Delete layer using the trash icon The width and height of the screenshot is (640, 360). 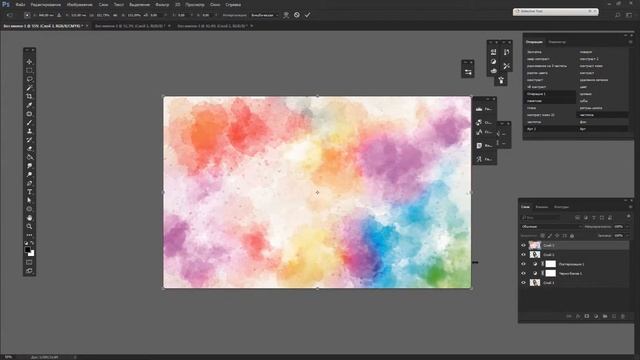[x=622, y=316]
